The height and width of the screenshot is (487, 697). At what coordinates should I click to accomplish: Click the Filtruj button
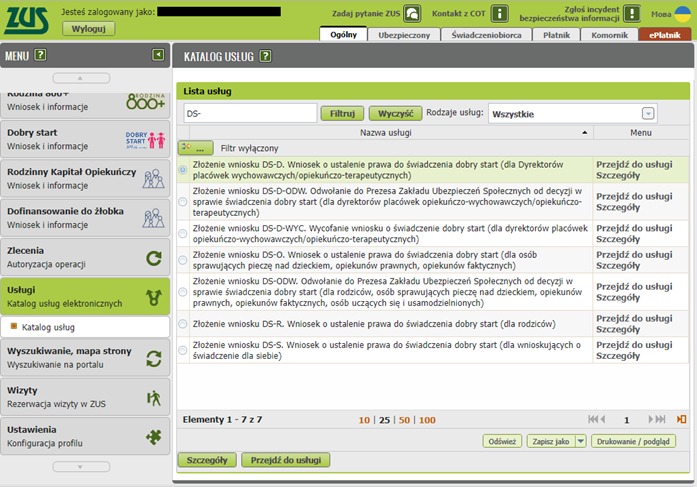[x=342, y=113]
